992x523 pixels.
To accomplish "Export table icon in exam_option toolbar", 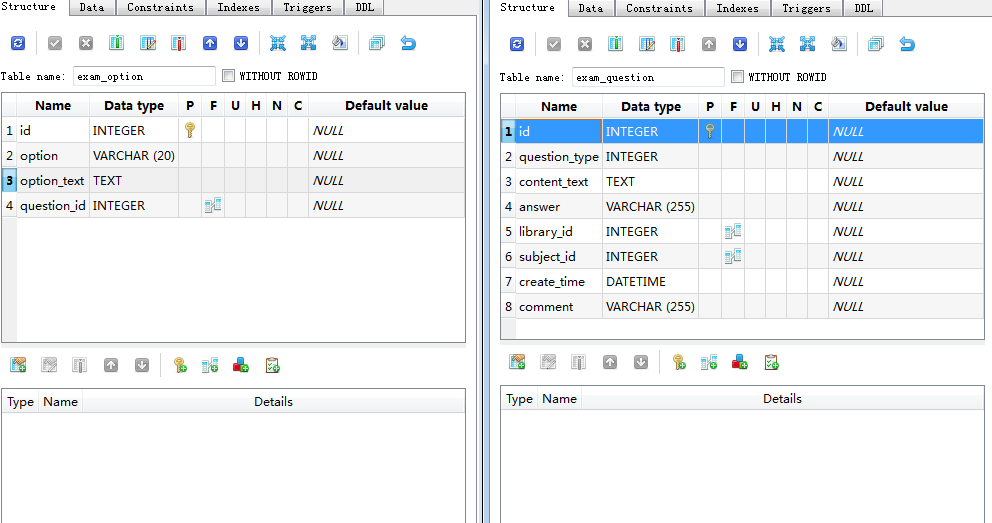I will 309,43.
